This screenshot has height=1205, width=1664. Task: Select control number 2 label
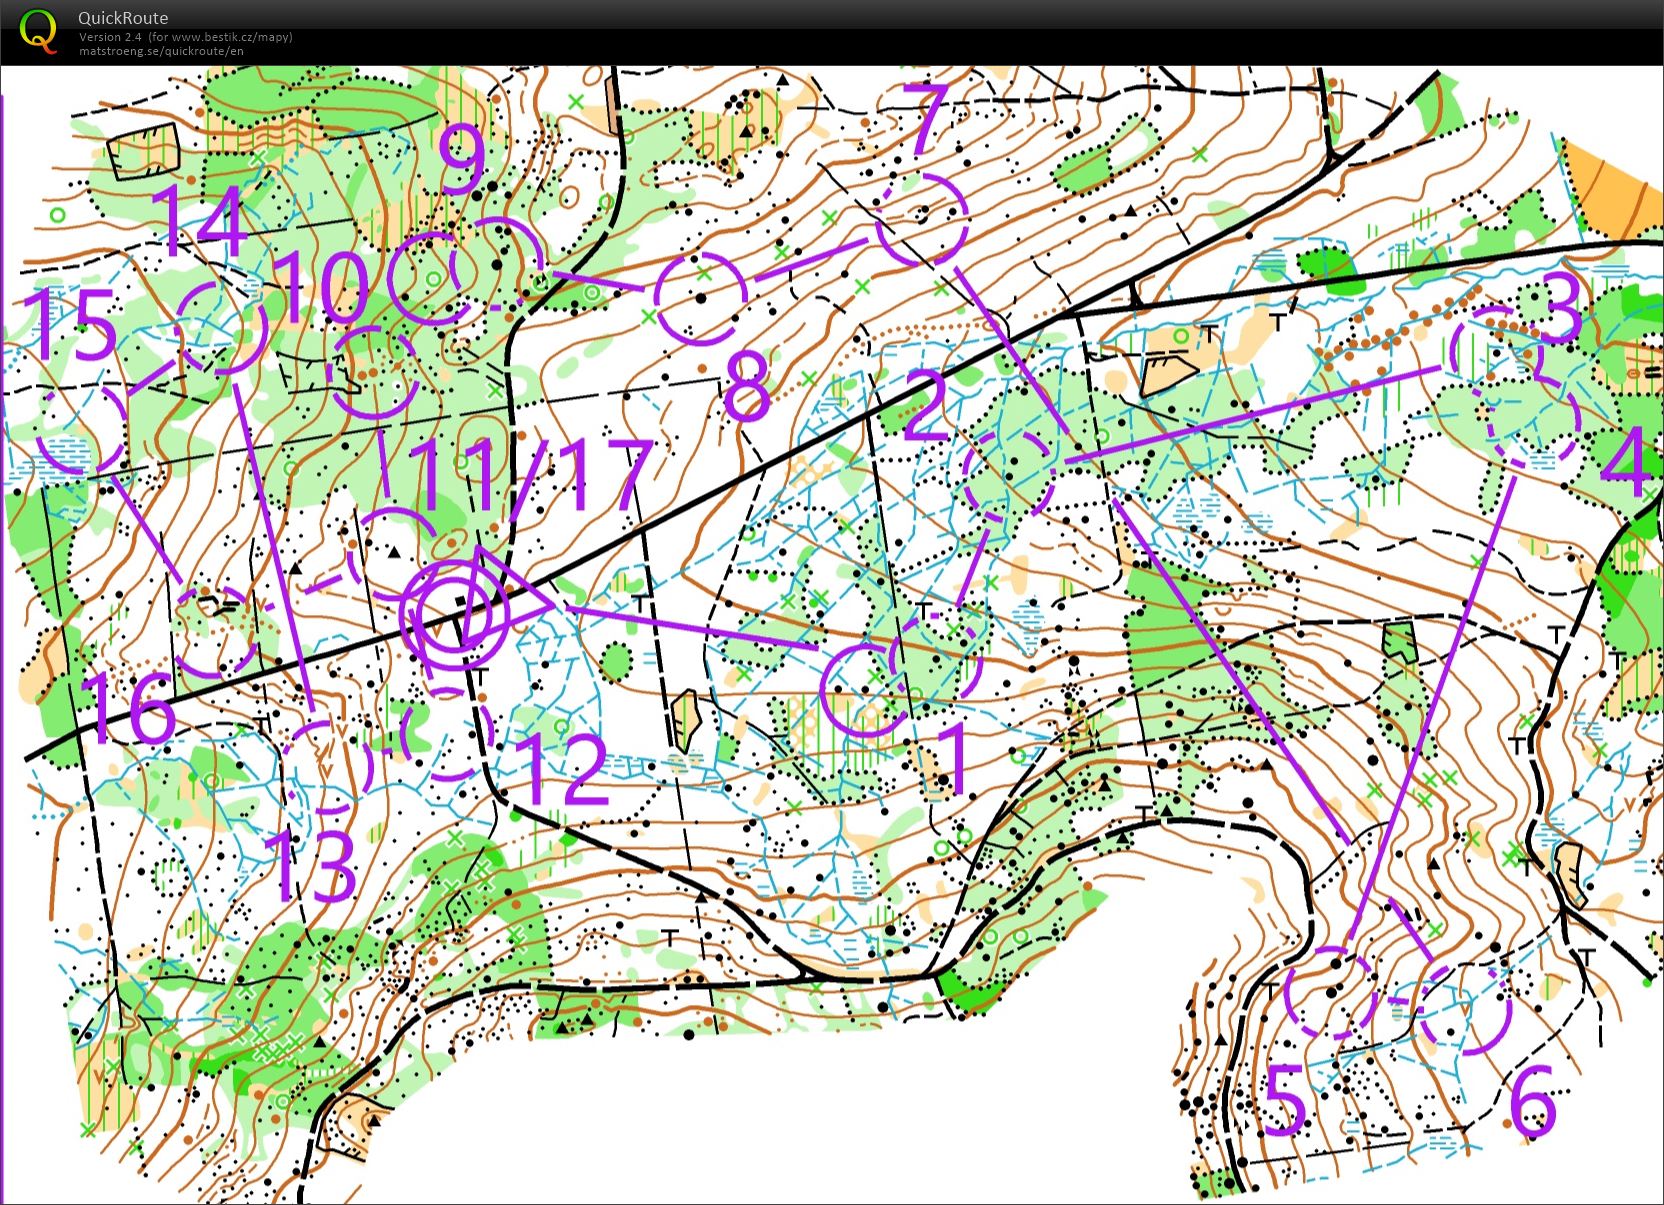tap(925, 405)
